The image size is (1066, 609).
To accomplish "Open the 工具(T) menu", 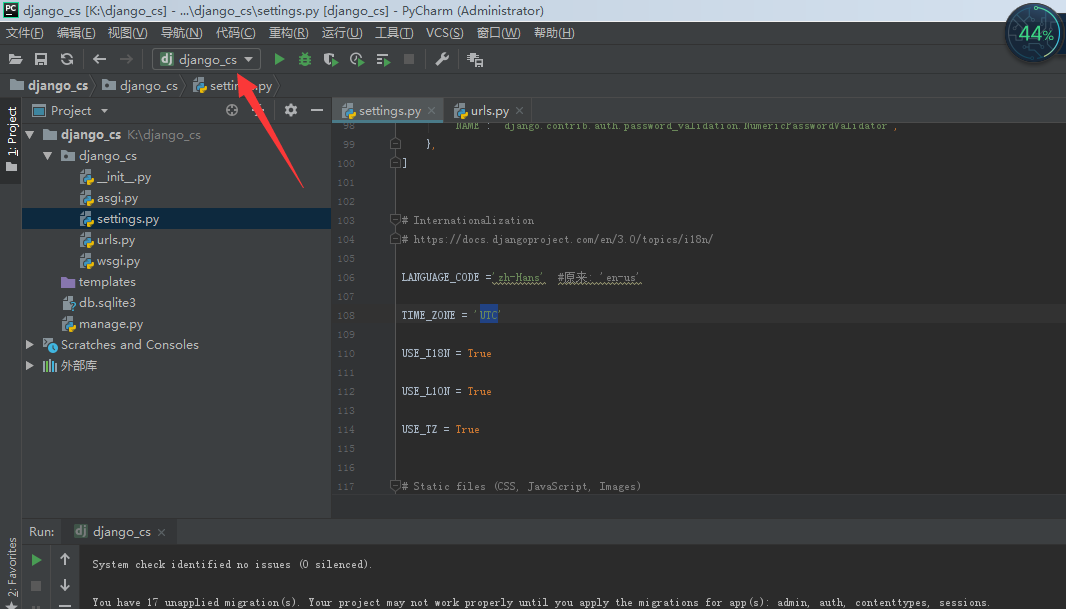I will 394,33.
